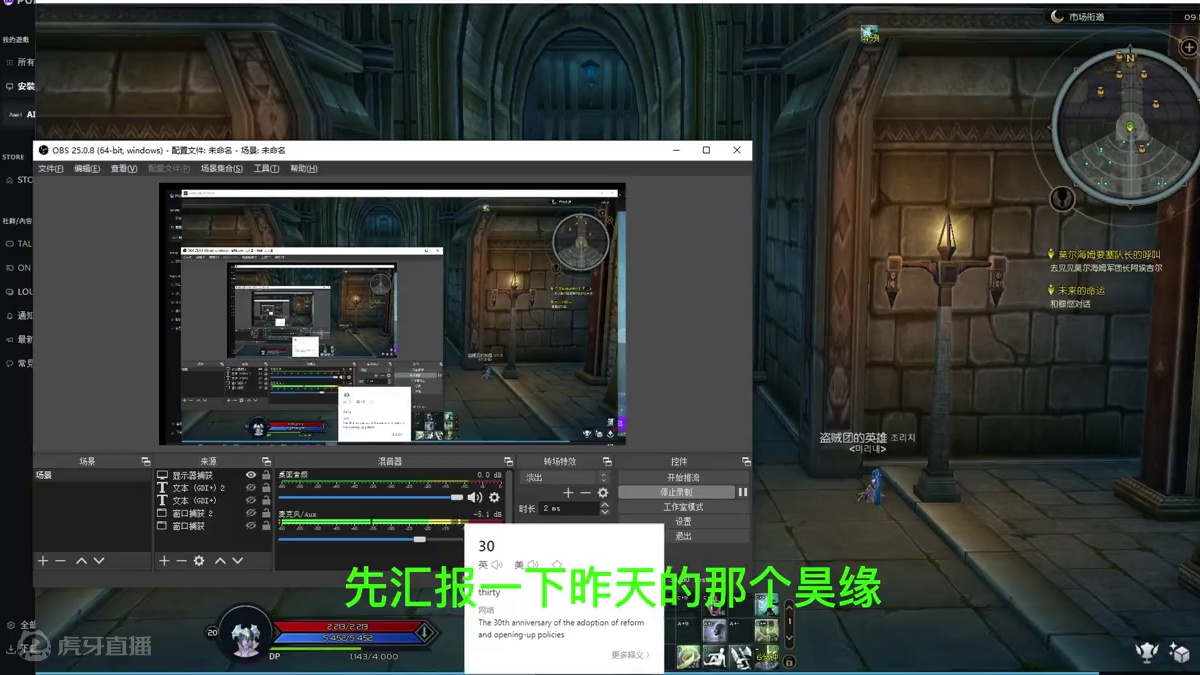Lock the 文本(GDI+) source
The image size is (1200, 675).
pos(267,500)
